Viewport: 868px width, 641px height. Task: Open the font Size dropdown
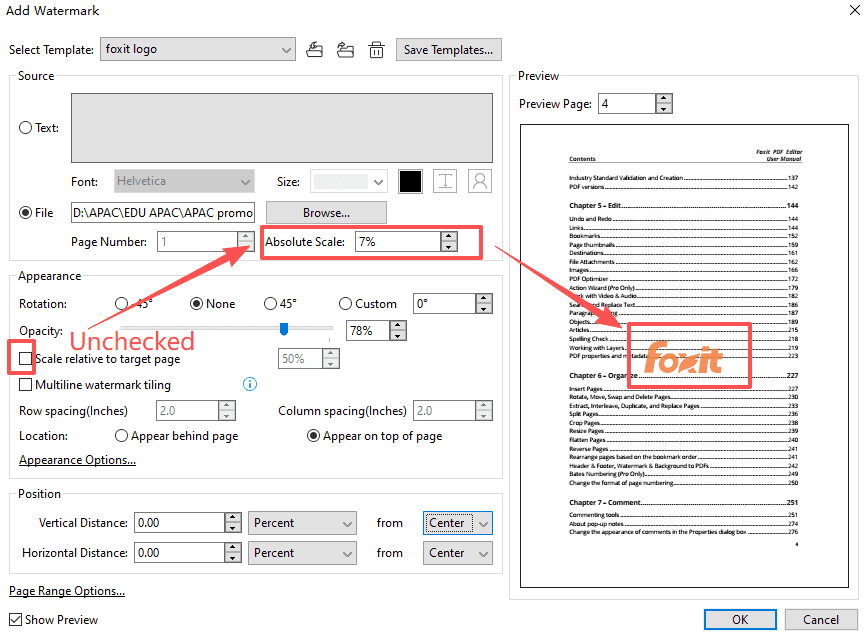click(x=348, y=181)
